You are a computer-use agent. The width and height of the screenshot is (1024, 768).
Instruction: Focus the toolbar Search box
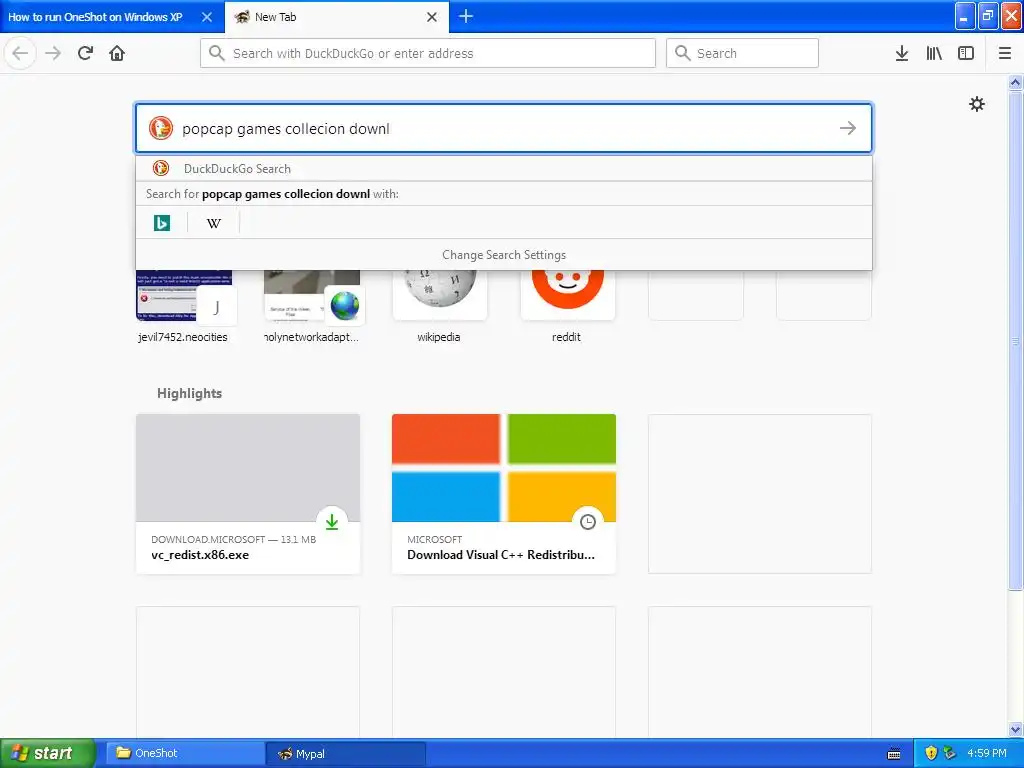tap(742, 53)
